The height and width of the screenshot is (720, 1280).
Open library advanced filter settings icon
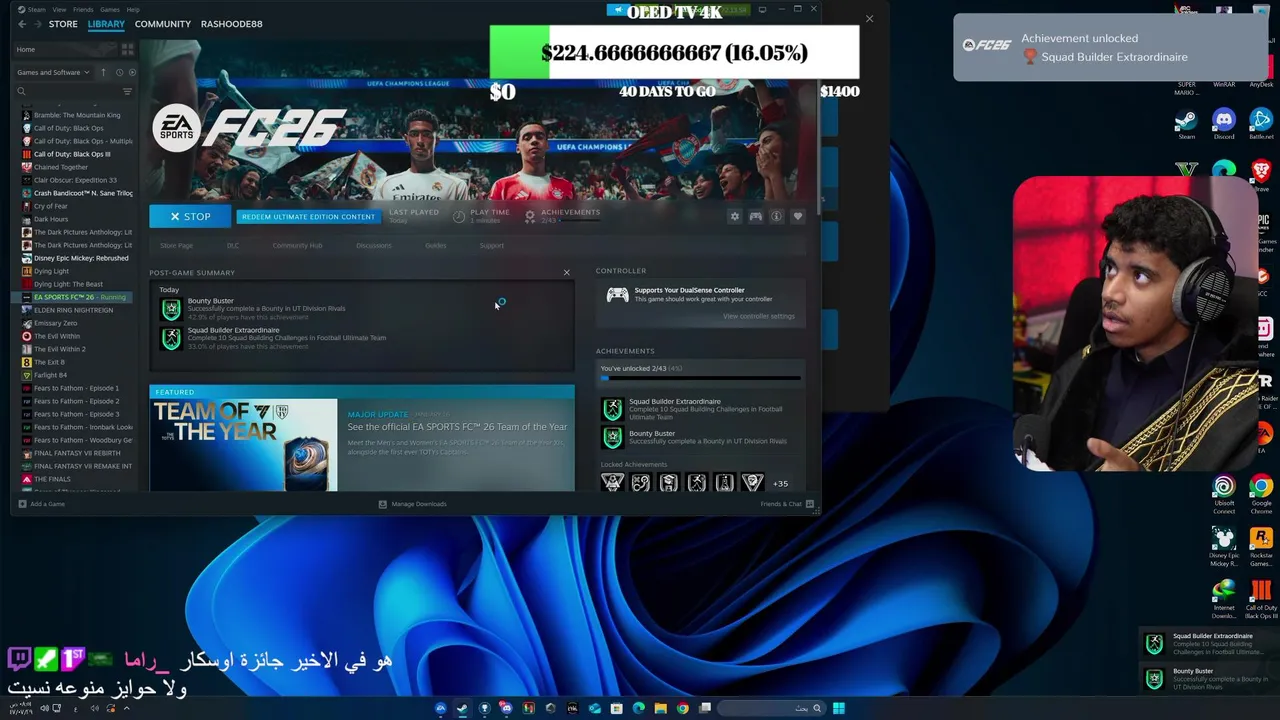(127, 91)
